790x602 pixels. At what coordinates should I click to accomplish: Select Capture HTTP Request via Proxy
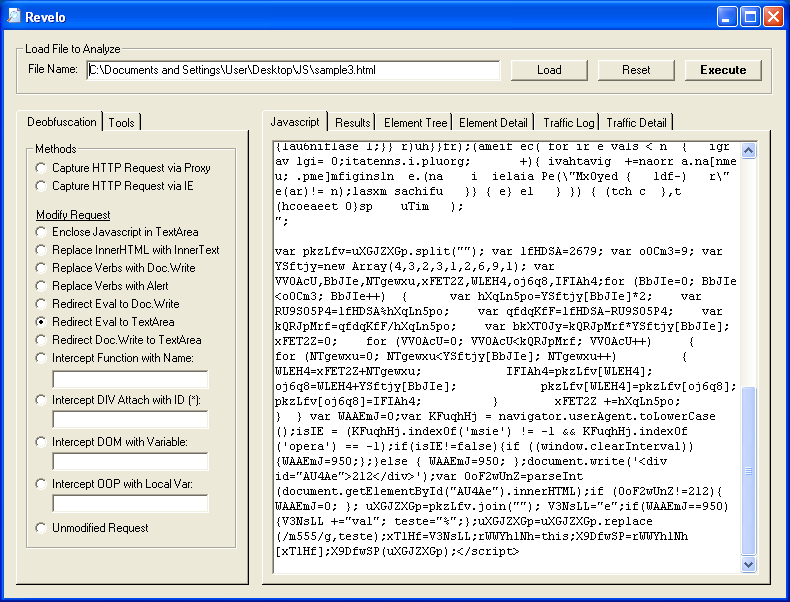coord(41,168)
